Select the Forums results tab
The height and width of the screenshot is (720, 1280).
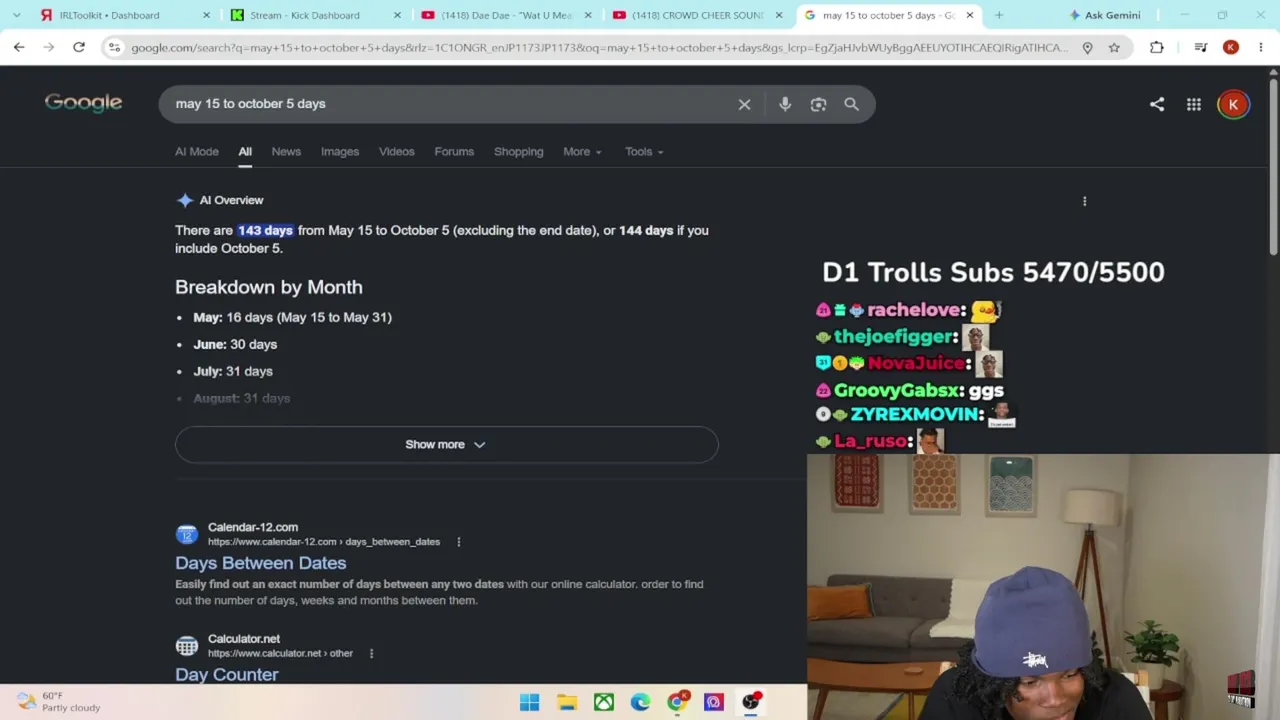454,152
